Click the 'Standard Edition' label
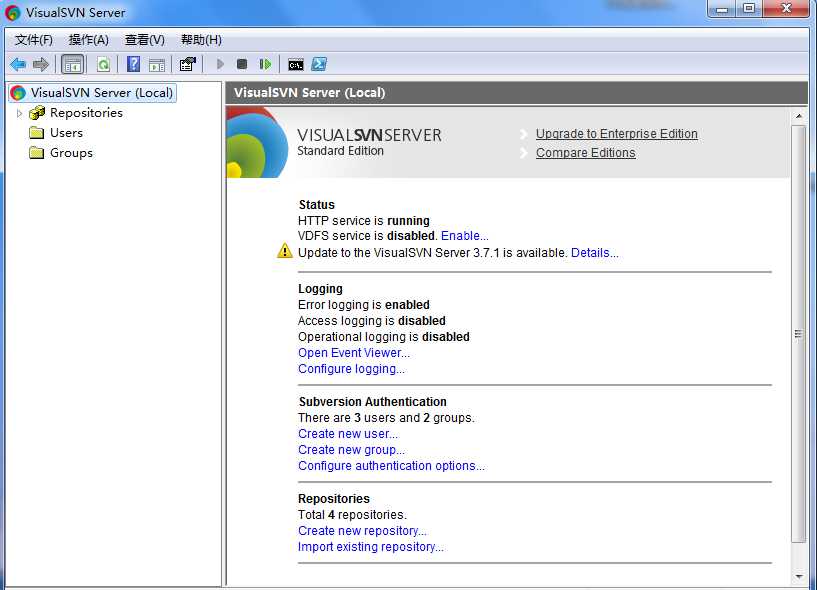Image resolution: width=817 pixels, height=590 pixels. [340, 151]
